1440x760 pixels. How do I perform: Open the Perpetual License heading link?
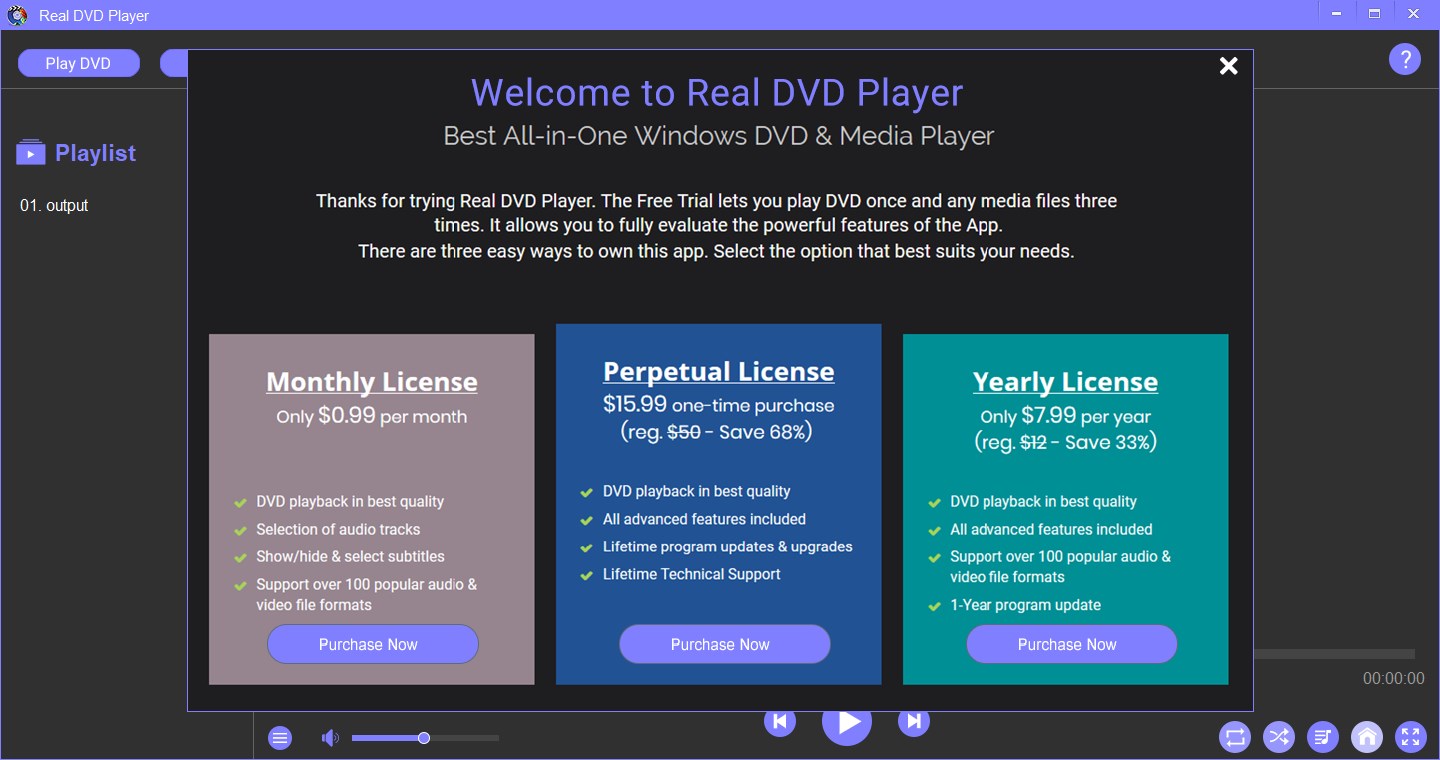[719, 372]
